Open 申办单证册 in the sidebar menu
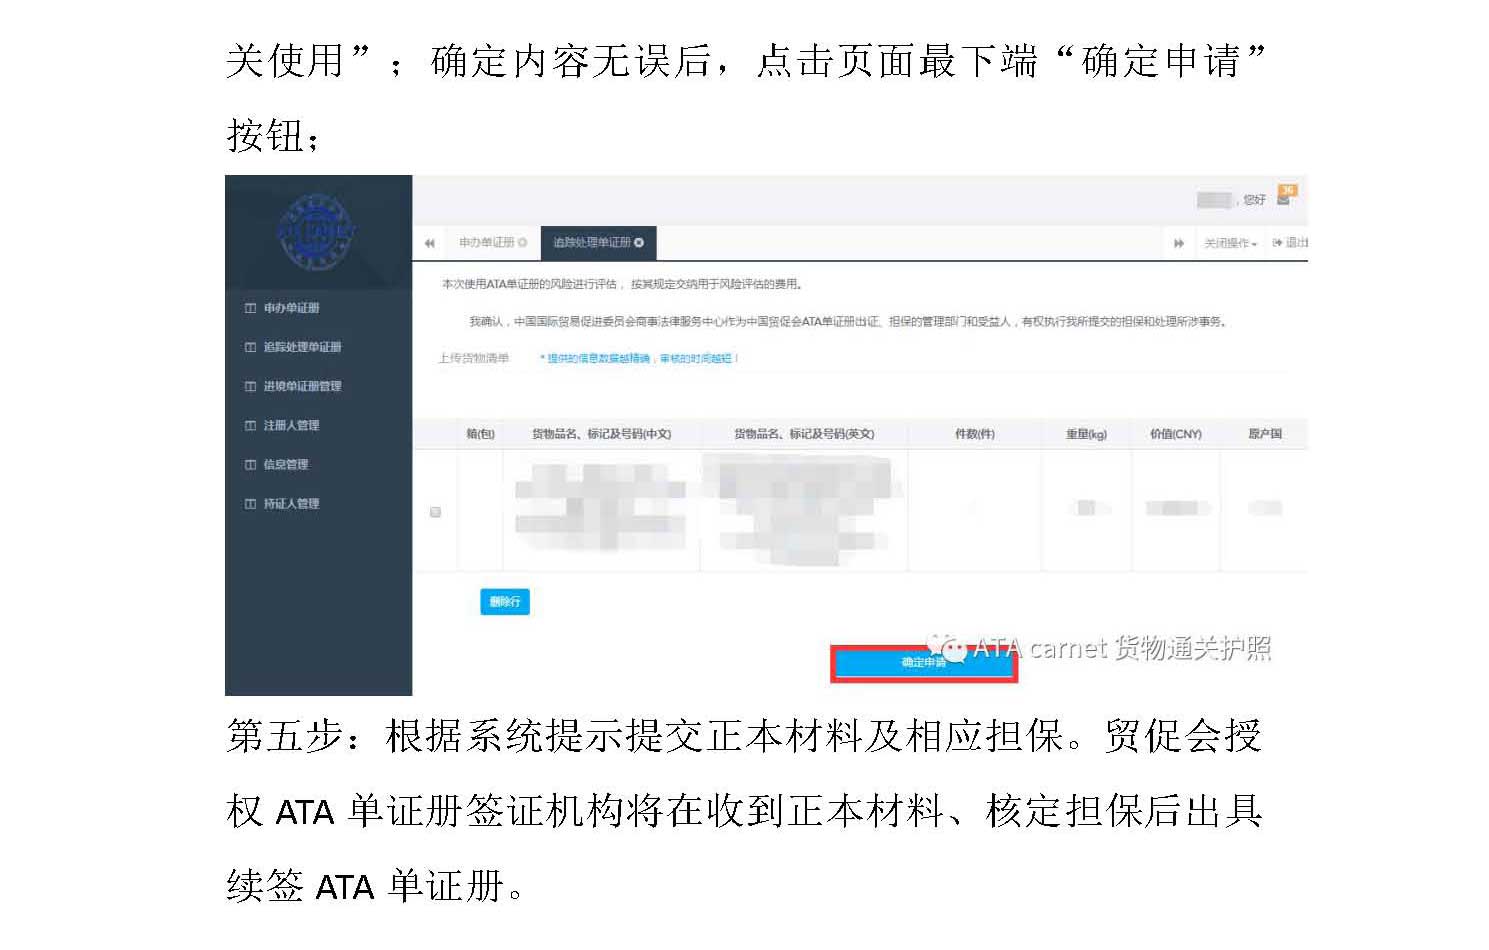This screenshot has height=950, width=1489. pos(291,308)
